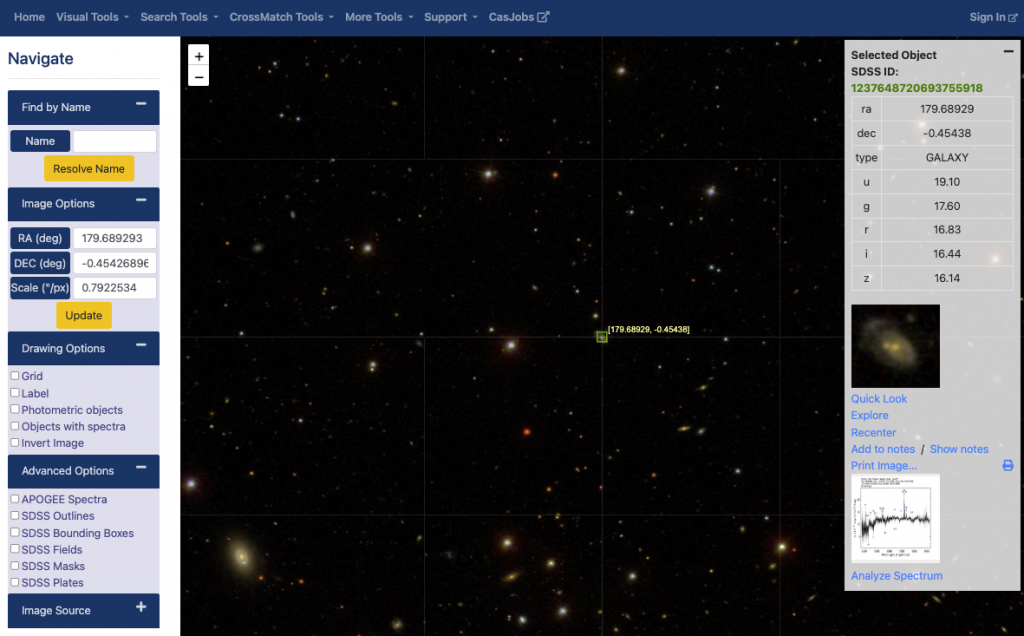Expand the Image Source section
Viewport: 1024px width, 636px height.
click(x=141, y=607)
